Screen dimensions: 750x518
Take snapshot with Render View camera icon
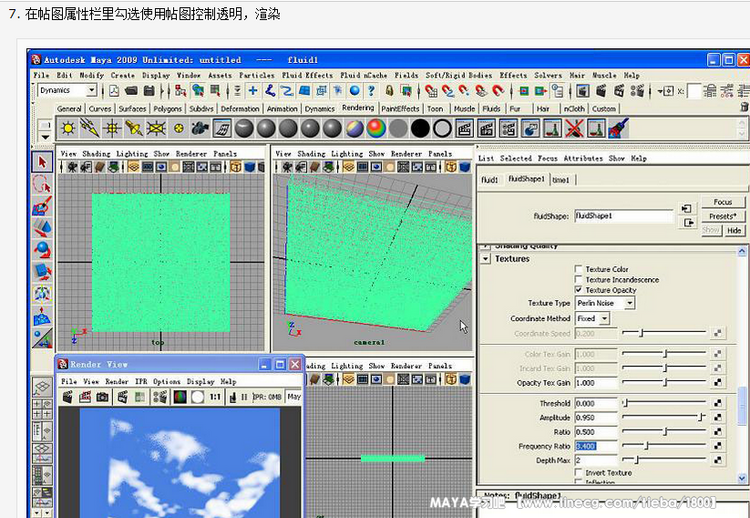pos(102,397)
